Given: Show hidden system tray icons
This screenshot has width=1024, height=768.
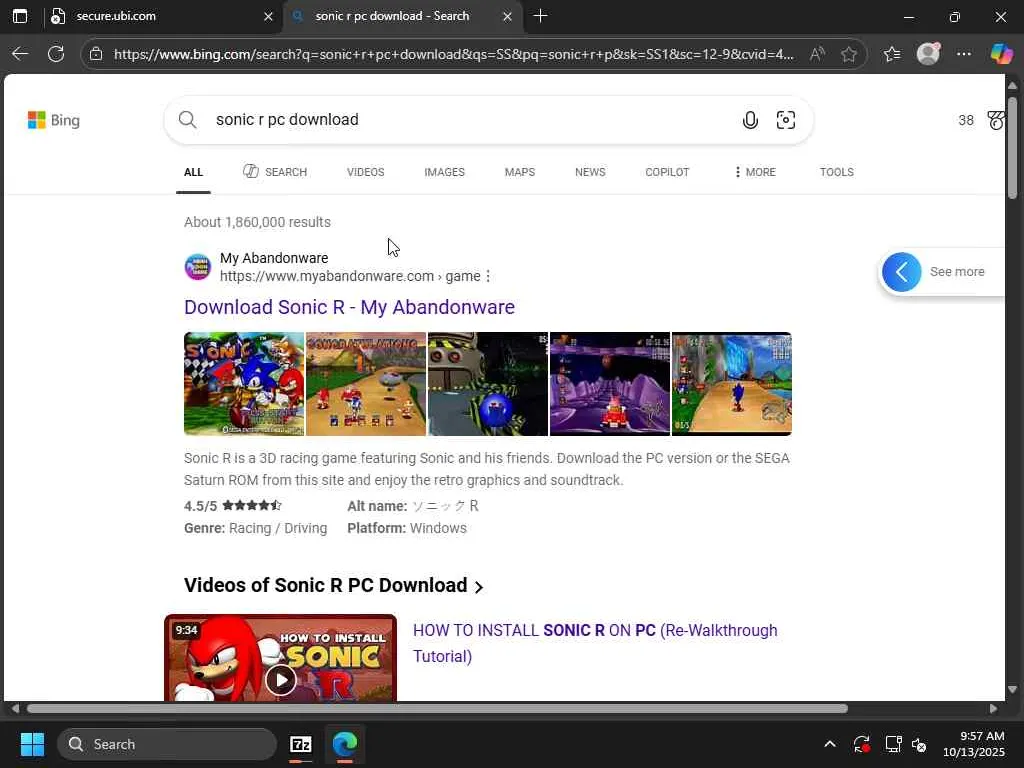Looking at the screenshot, I should 829,744.
